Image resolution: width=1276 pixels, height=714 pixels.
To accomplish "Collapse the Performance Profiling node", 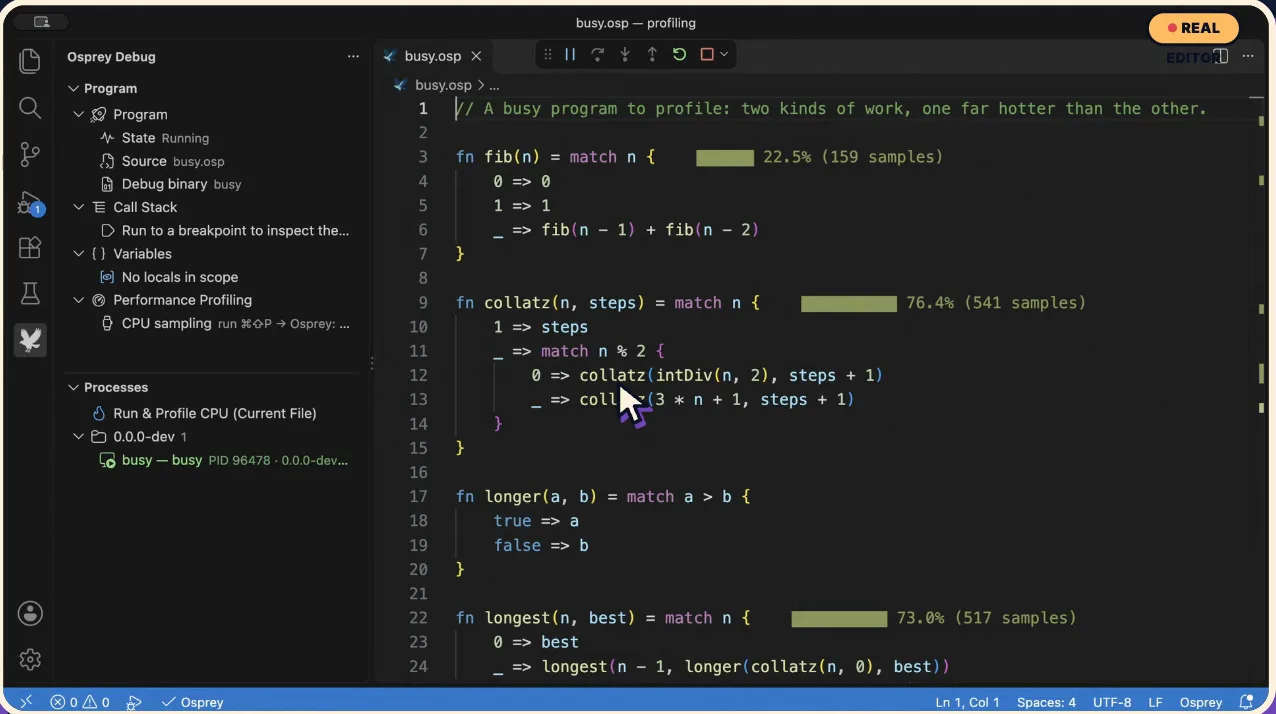I will coord(79,300).
